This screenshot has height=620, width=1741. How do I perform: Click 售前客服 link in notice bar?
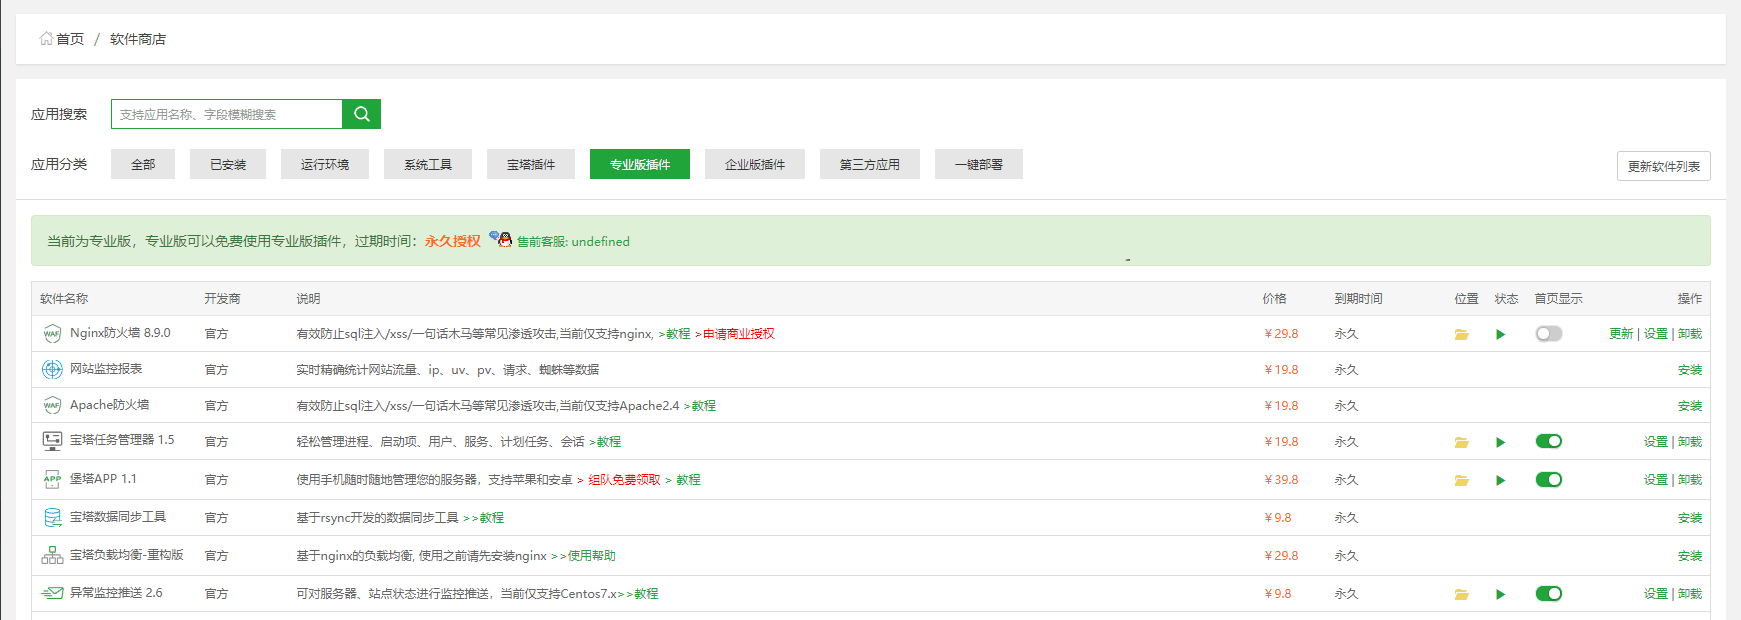click(573, 241)
